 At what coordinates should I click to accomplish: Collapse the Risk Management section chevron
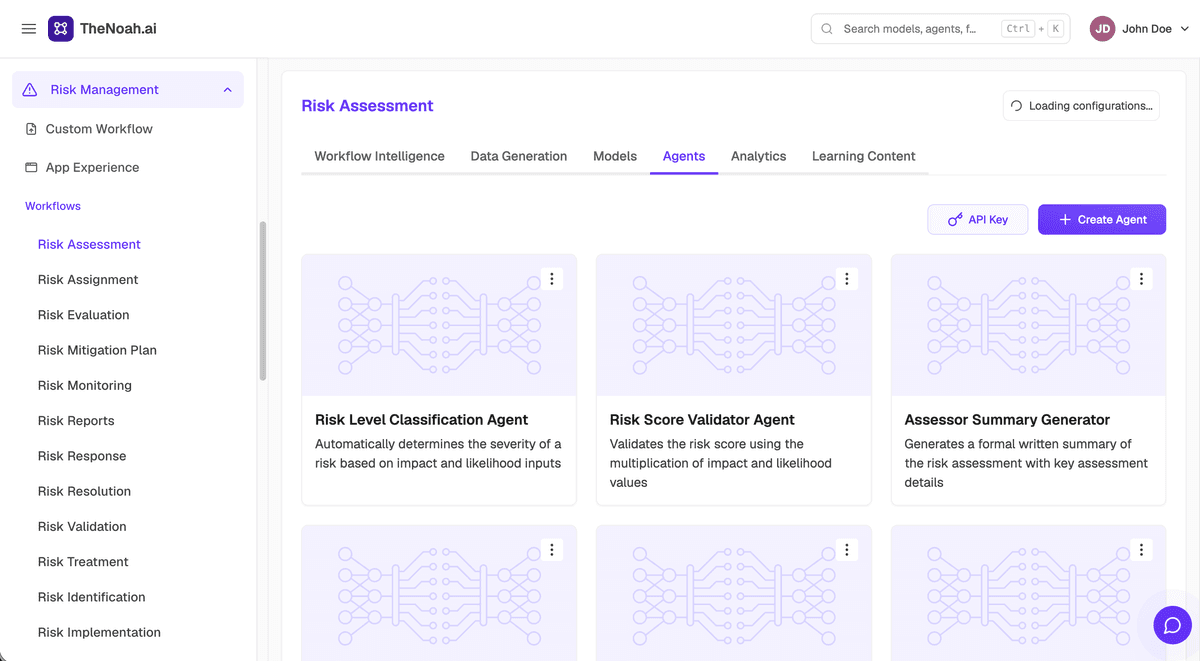[x=227, y=90]
